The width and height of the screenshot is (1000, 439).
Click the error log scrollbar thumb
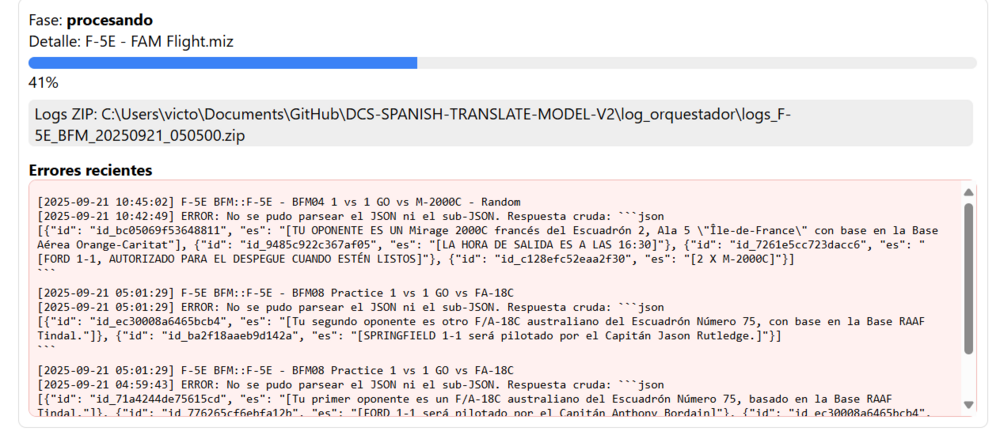pos(968,279)
